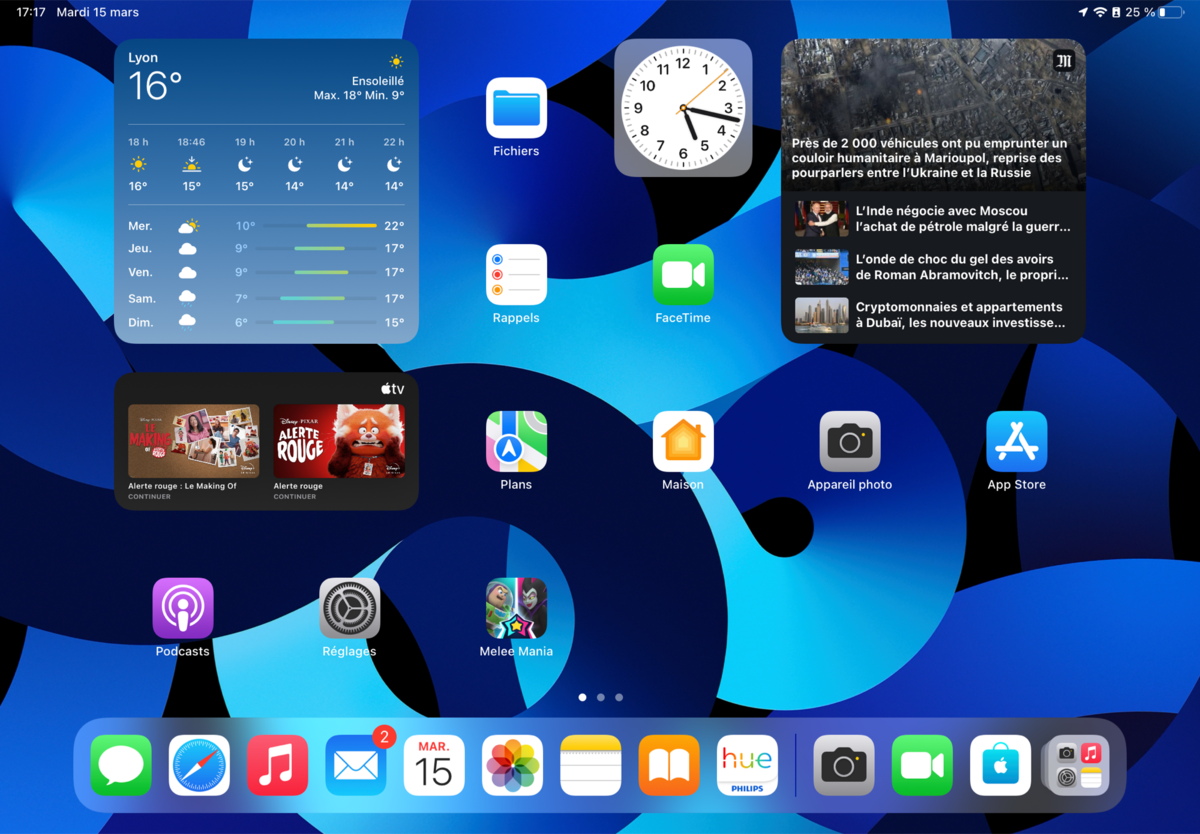1200x834 pixels.
Task: Tap the Wi-Fi icon in status bar
Action: tap(1100, 12)
